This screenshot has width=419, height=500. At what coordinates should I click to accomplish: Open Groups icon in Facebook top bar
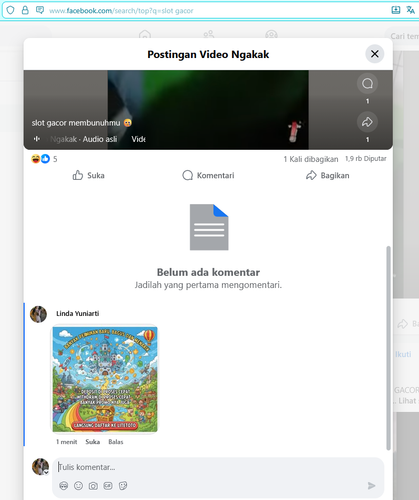click(271, 34)
